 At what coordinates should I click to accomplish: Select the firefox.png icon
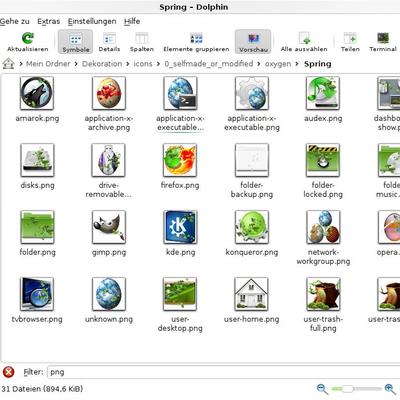(x=180, y=160)
